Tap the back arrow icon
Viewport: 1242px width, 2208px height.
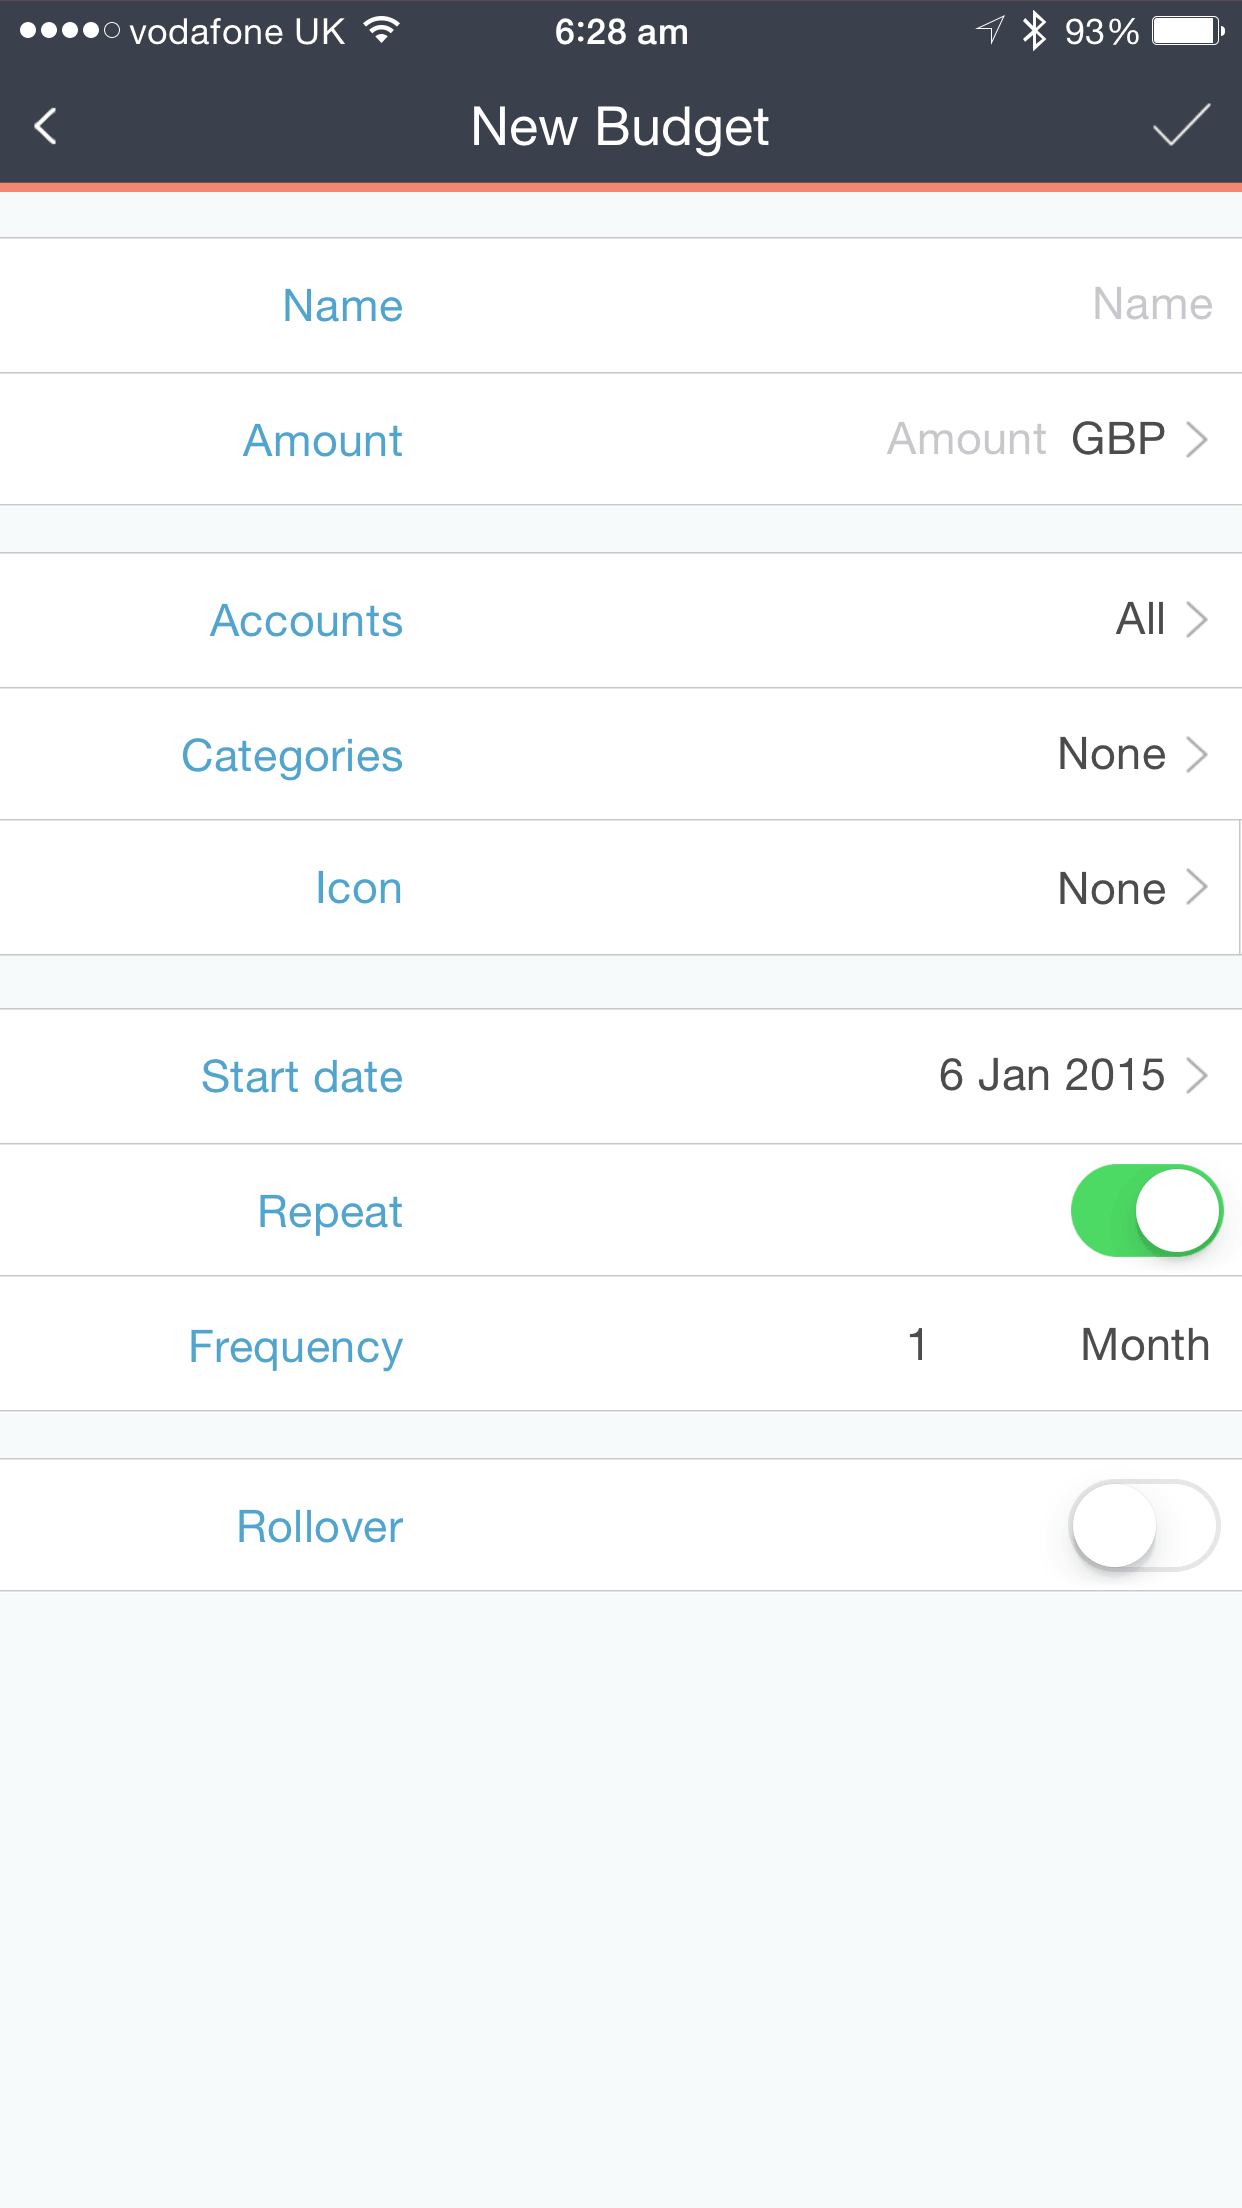pos(46,127)
